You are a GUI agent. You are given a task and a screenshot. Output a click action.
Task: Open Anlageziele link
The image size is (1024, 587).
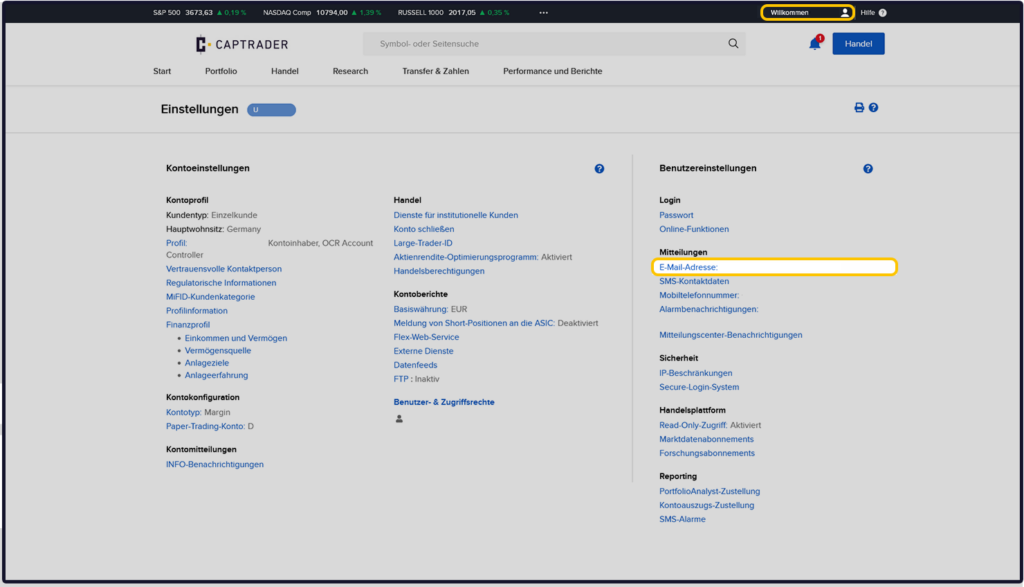[x=206, y=363]
